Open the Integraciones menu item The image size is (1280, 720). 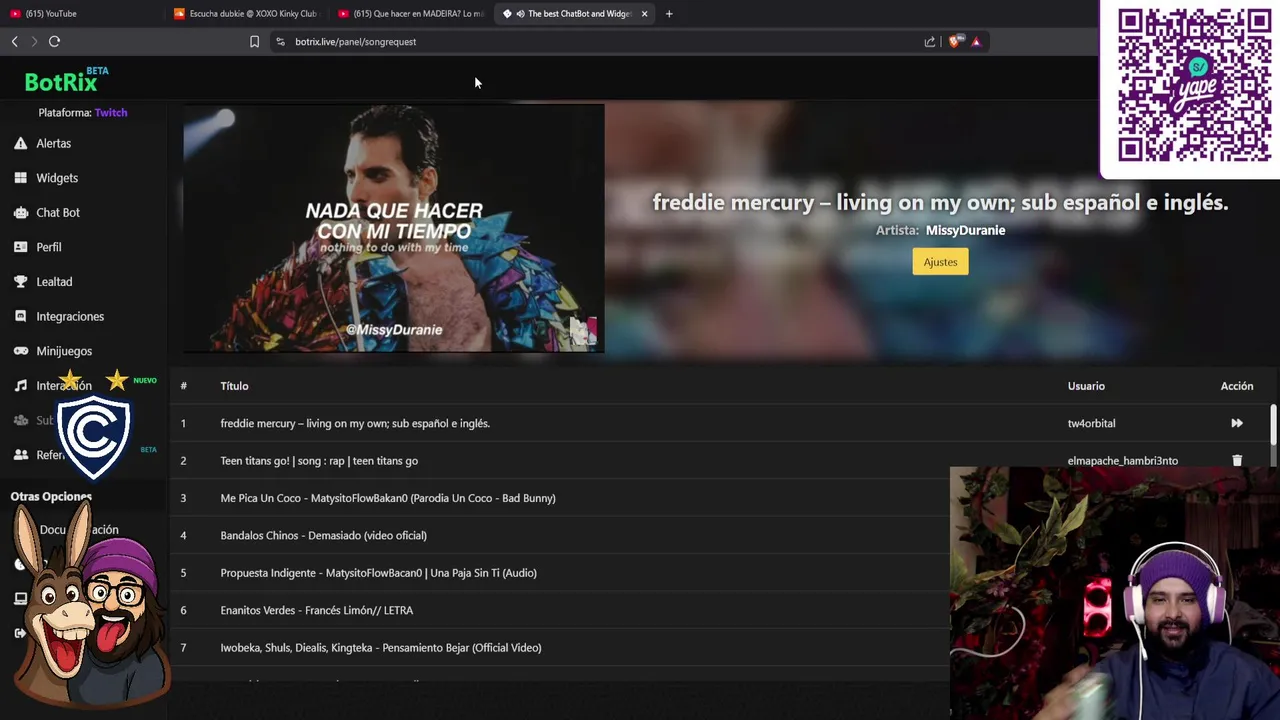70,316
